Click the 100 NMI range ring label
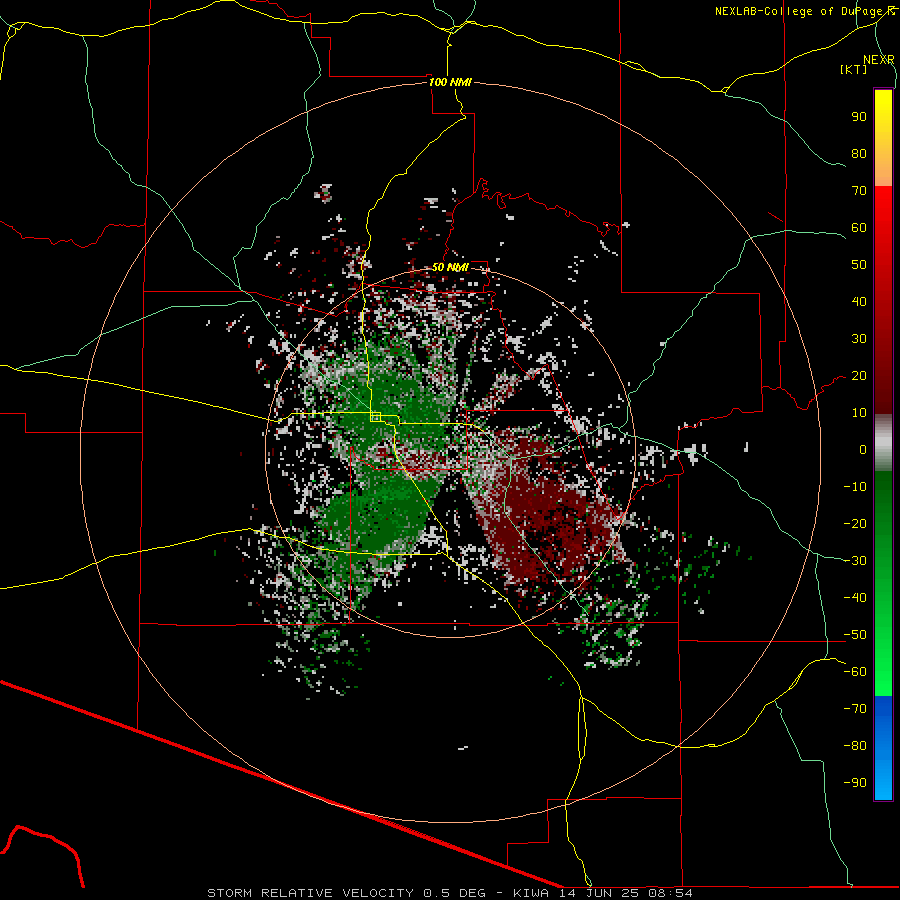Viewport: 900px width, 900px height. (450, 82)
